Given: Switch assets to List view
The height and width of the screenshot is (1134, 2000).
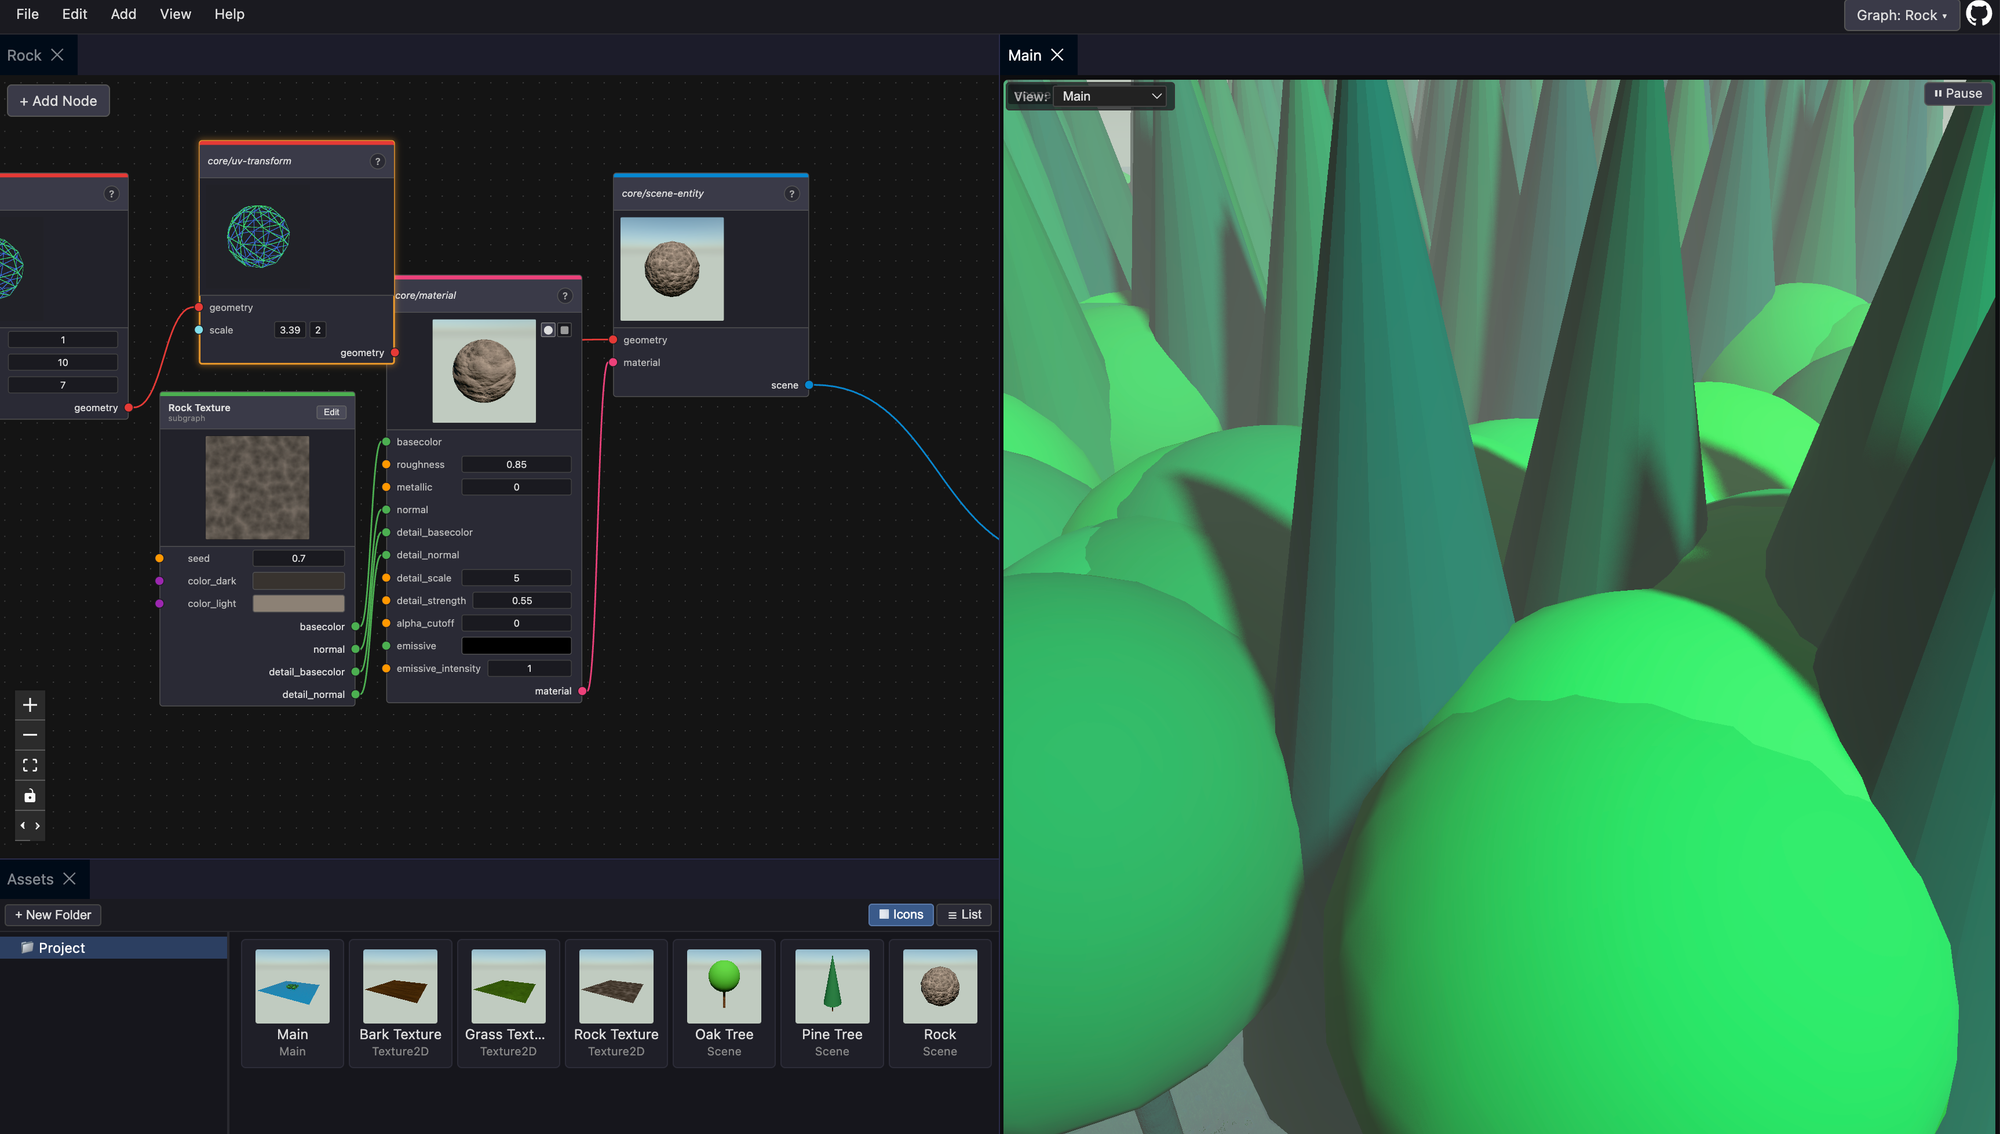Looking at the screenshot, I should pos(964,914).
